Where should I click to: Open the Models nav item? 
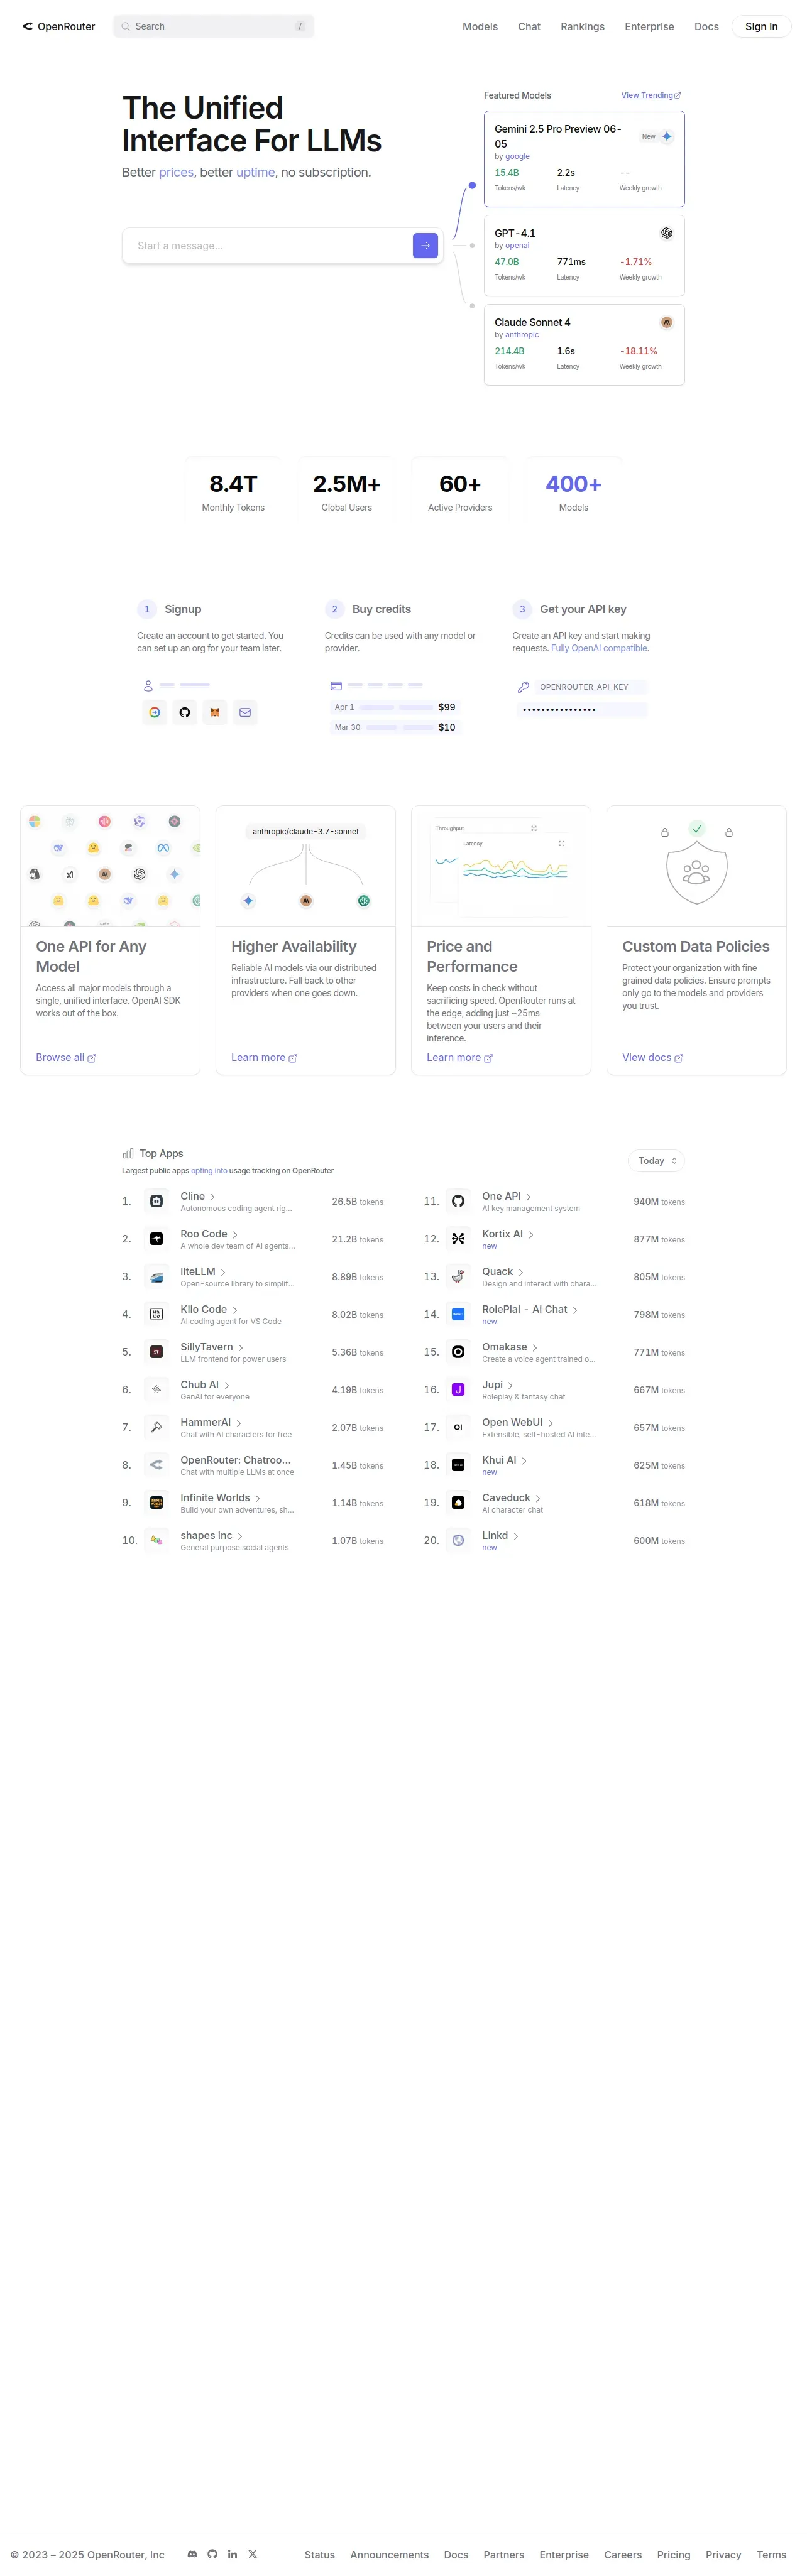click(x=480, y=27)
